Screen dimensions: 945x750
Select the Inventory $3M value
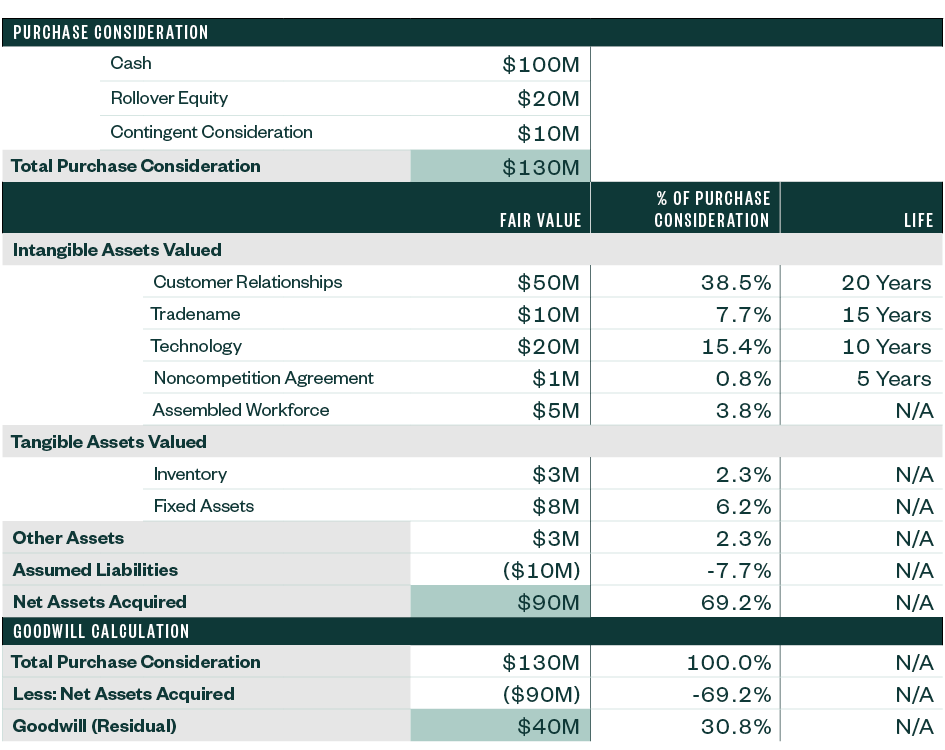coord(558,474)
